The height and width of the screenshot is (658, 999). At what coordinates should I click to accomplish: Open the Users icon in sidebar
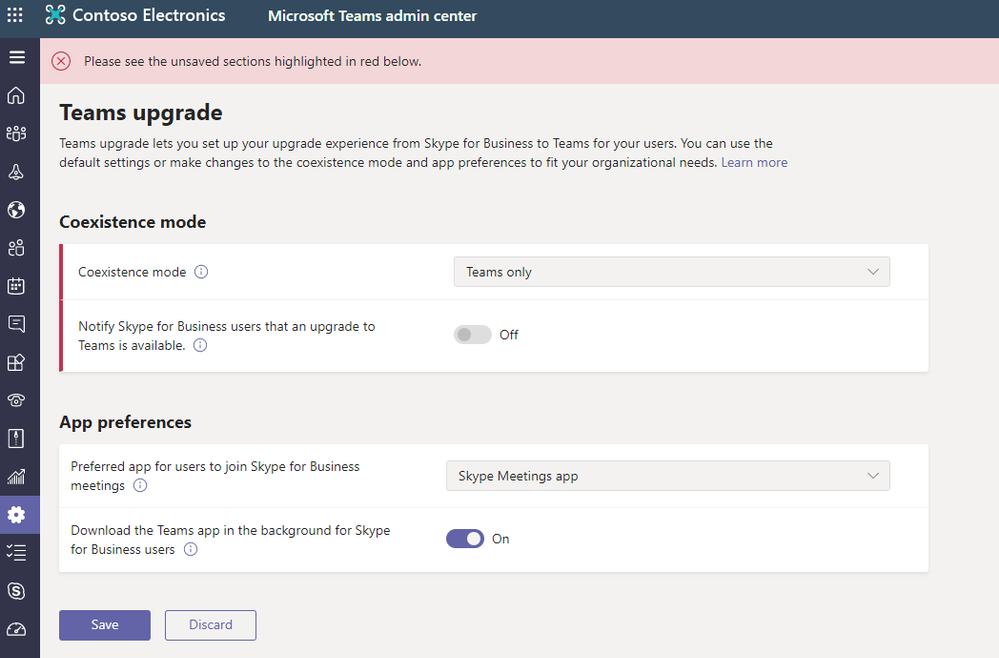click(x=17, y=248)
